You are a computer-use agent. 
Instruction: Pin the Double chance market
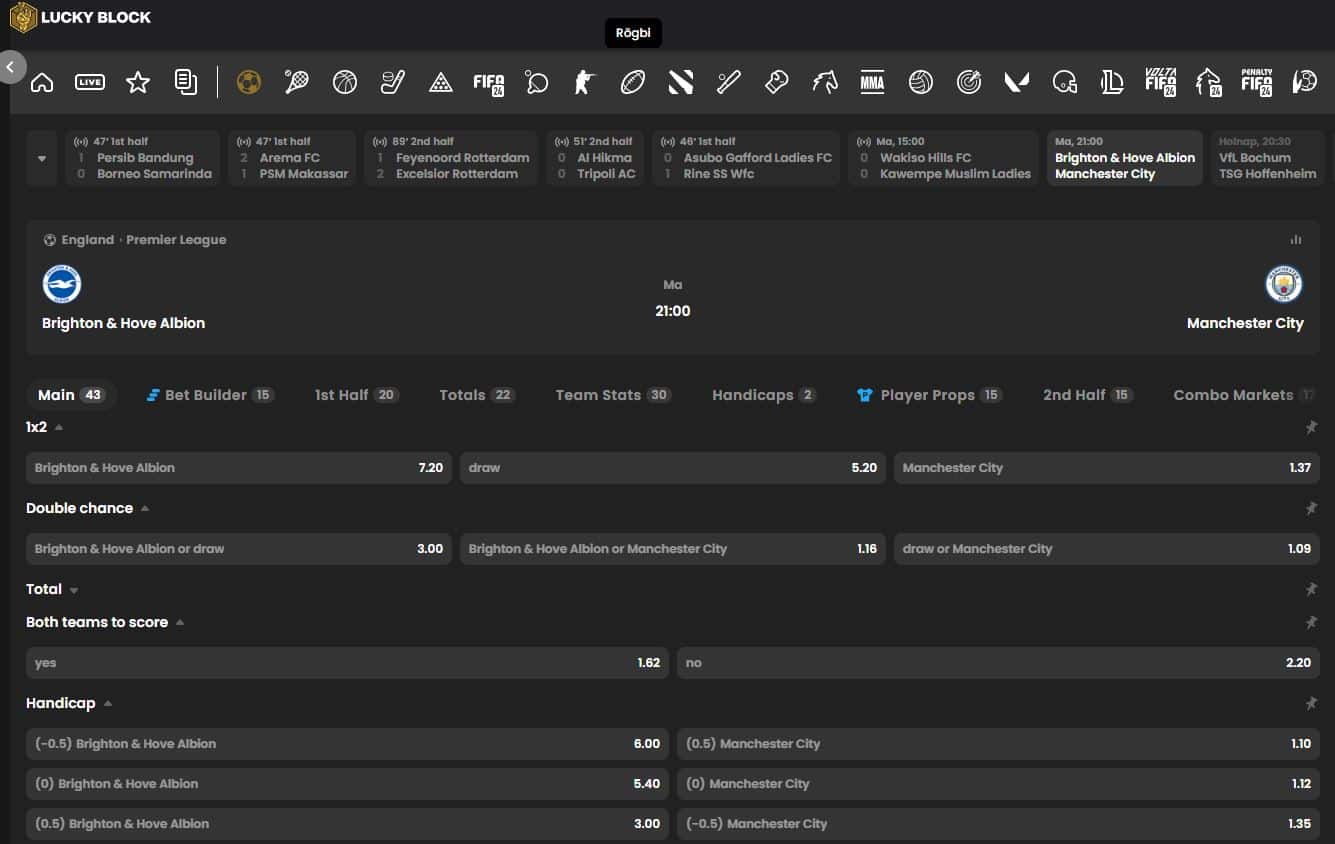(x=1311, y=508)
